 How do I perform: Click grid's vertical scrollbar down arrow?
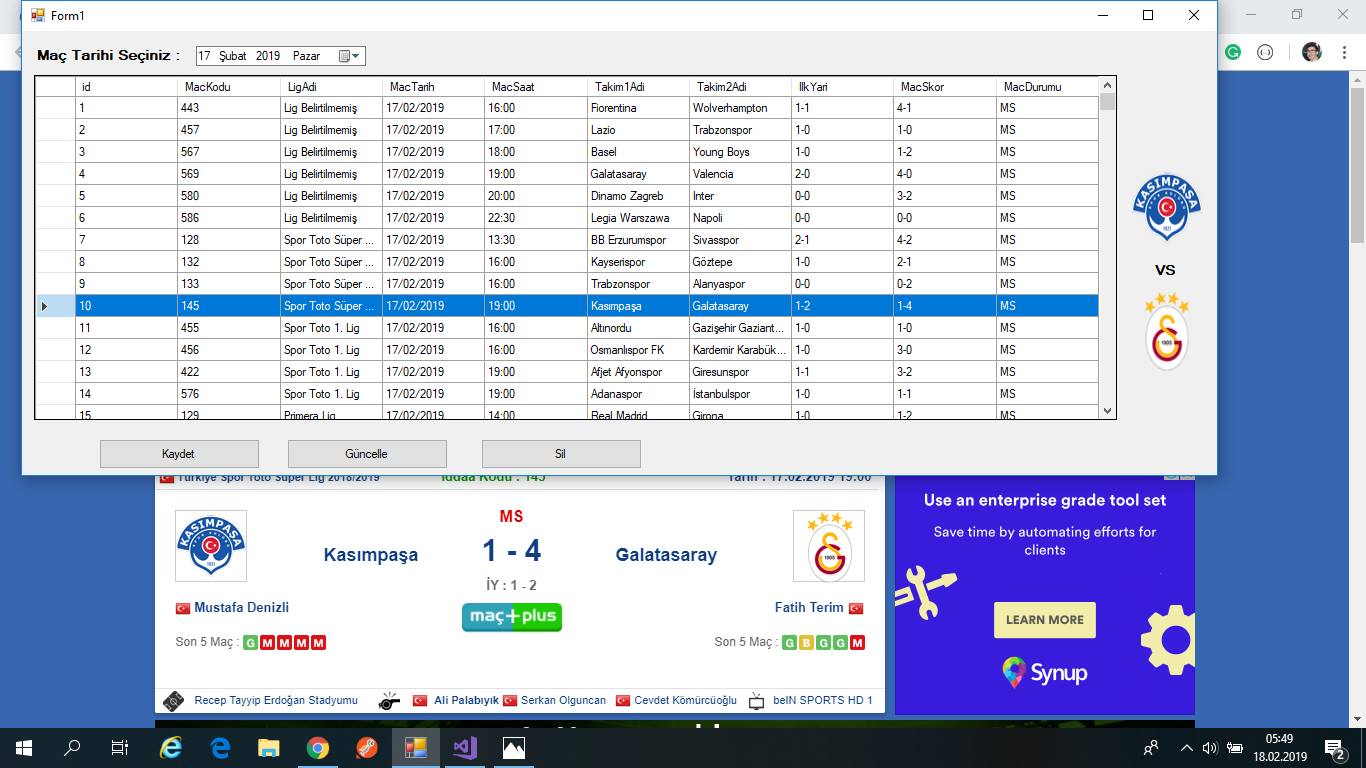click(1107, 411)
